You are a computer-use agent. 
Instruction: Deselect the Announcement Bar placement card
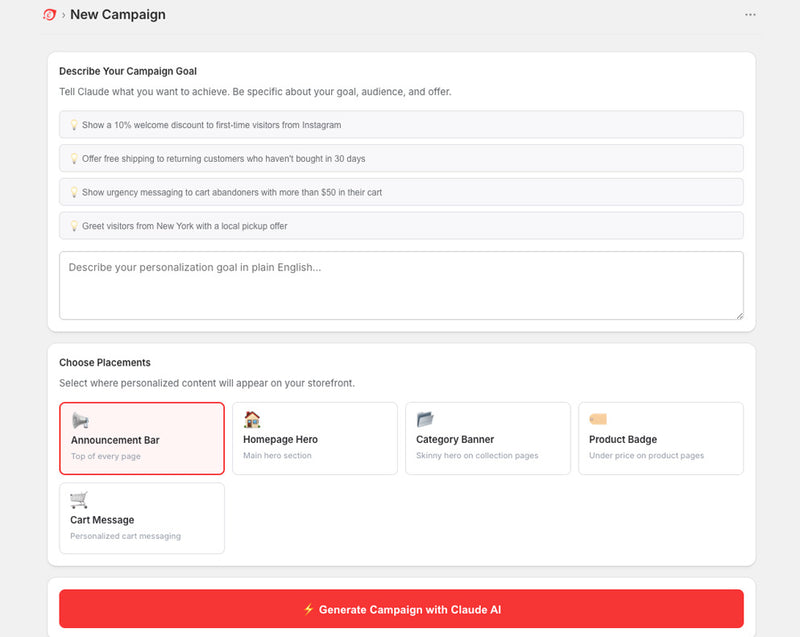pos(142,439)
